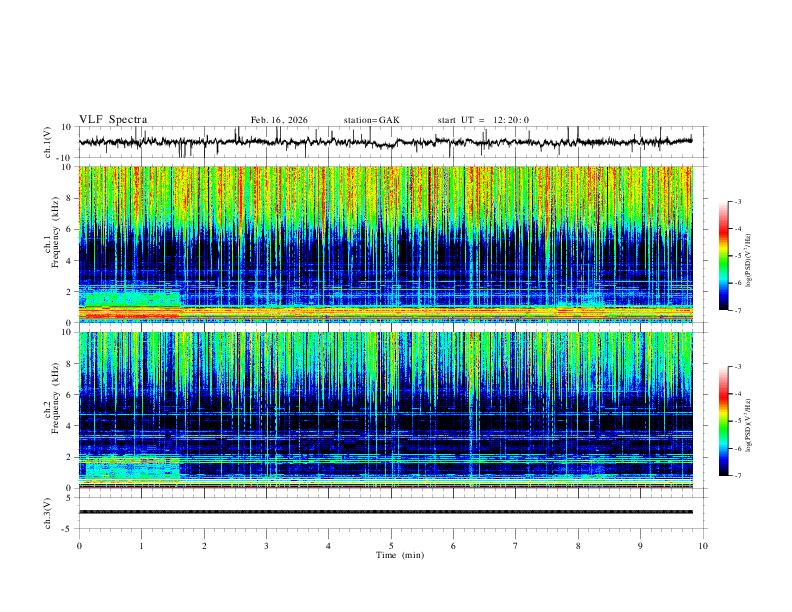This screenshot has width=792, height=612.
Task: Click the ch.2 "Frequency (kHz)" axis label
Action: 55,397
